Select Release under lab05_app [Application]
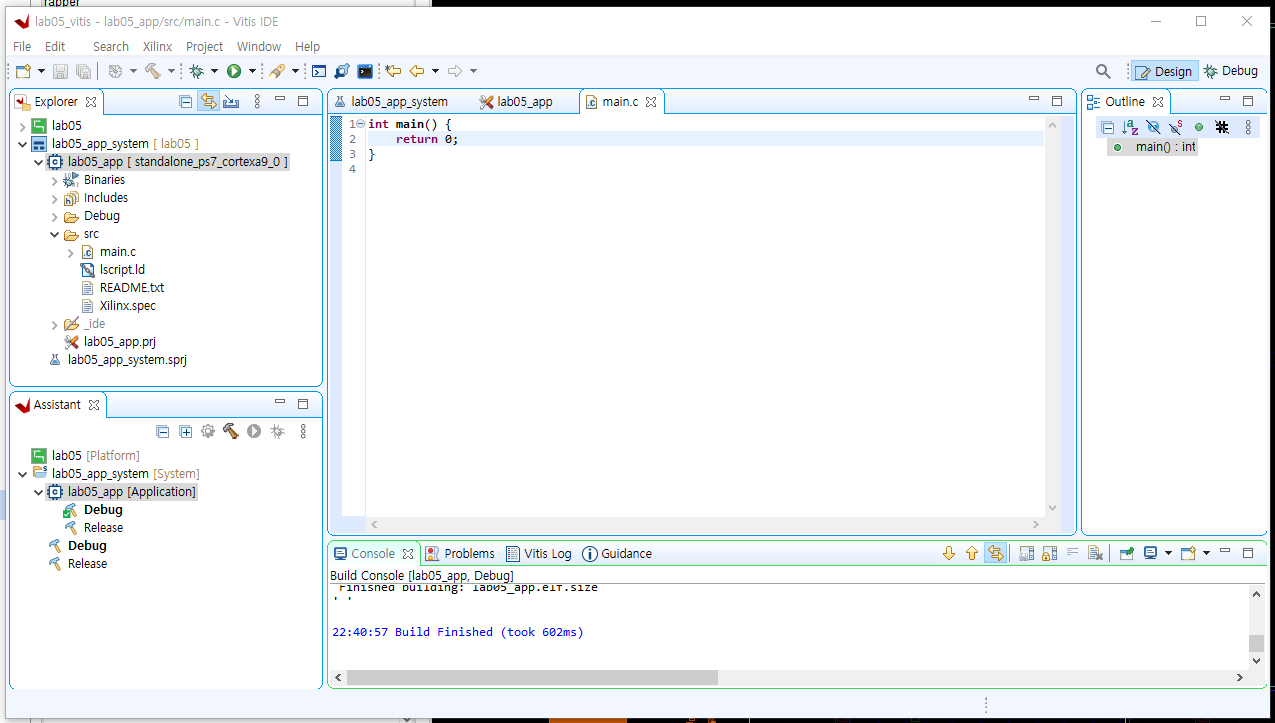The image size is (1275, 723). pos(103,528)
